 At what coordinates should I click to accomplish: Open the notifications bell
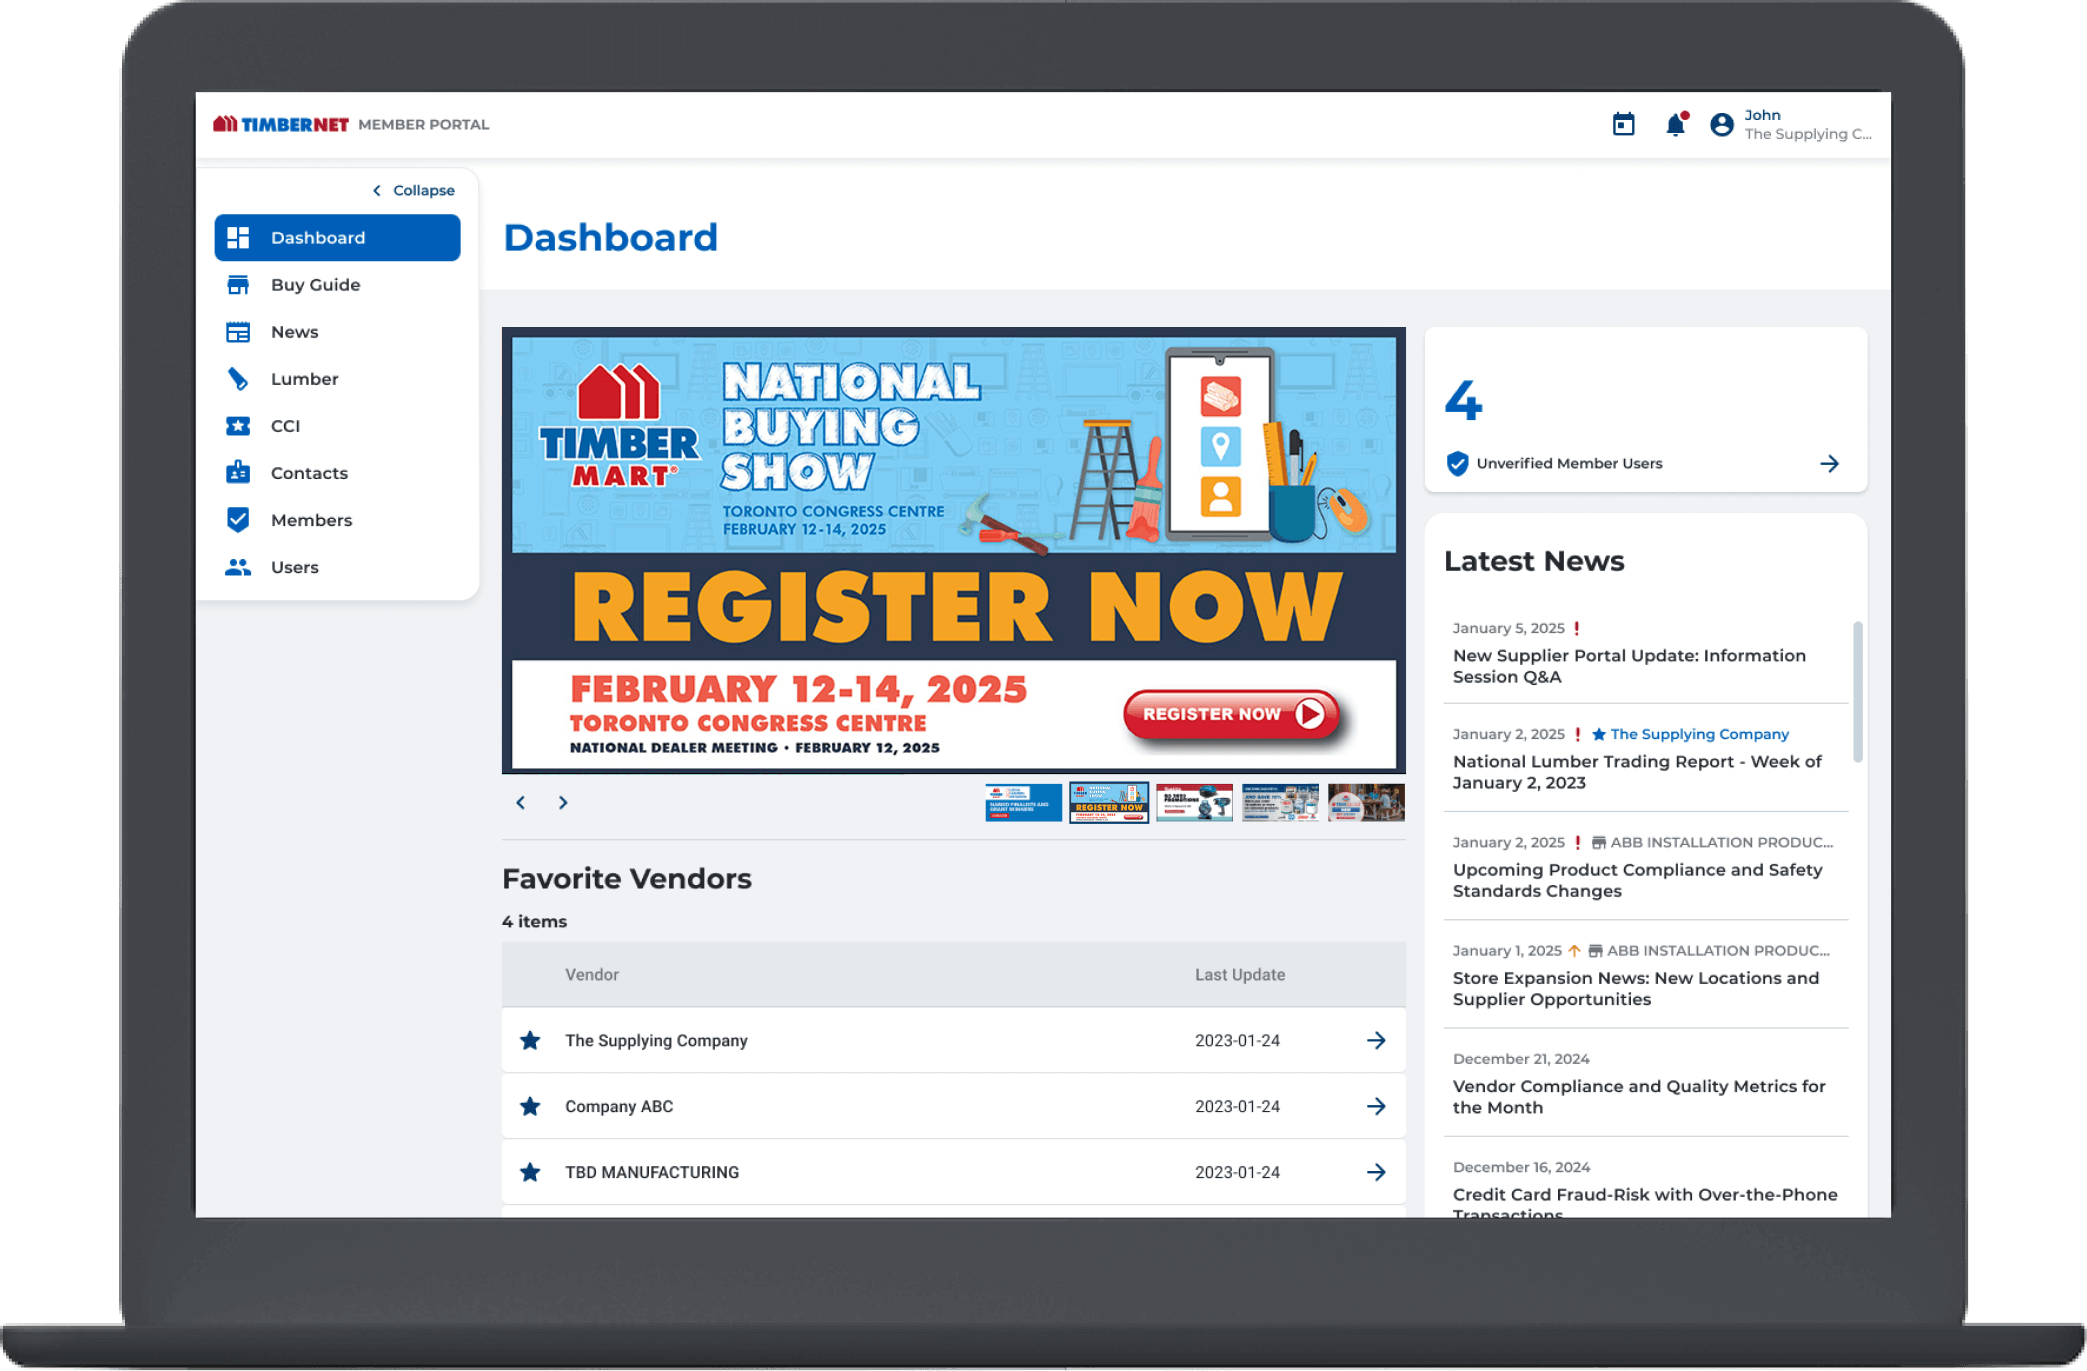(x=1675, y=125)
